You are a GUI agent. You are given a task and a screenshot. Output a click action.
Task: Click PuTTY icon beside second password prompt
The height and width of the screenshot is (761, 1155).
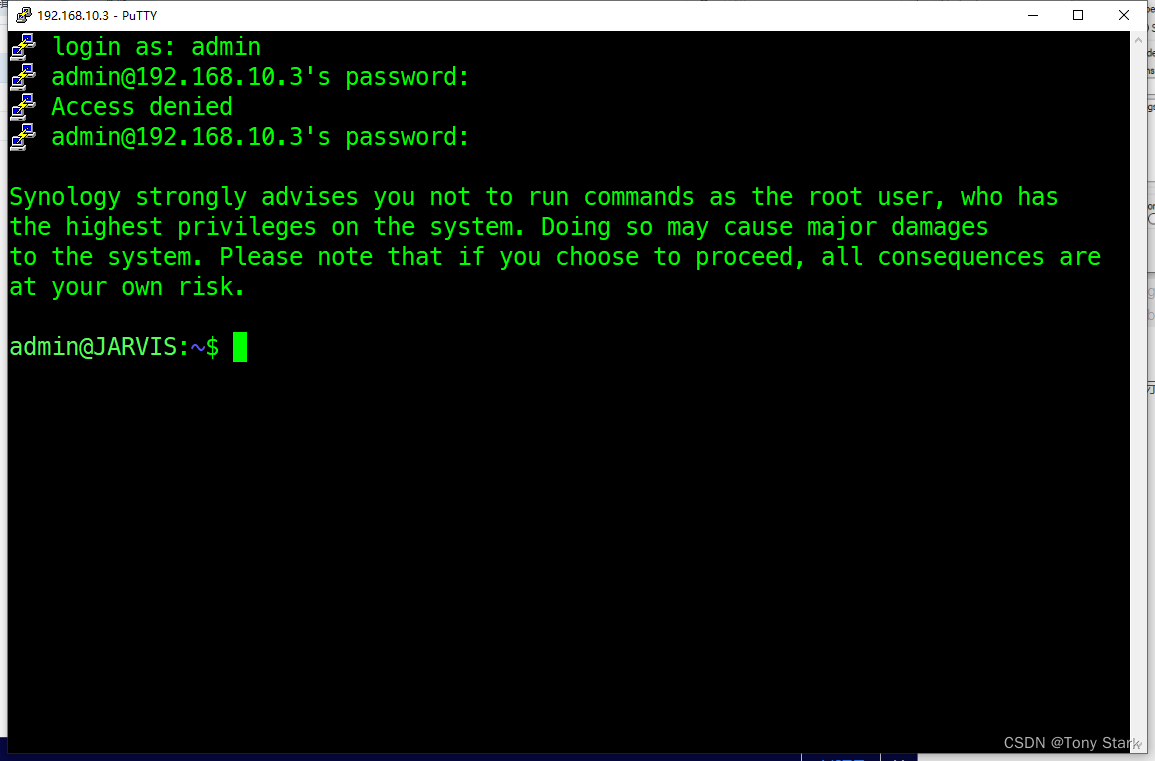(x=23, y=137)
